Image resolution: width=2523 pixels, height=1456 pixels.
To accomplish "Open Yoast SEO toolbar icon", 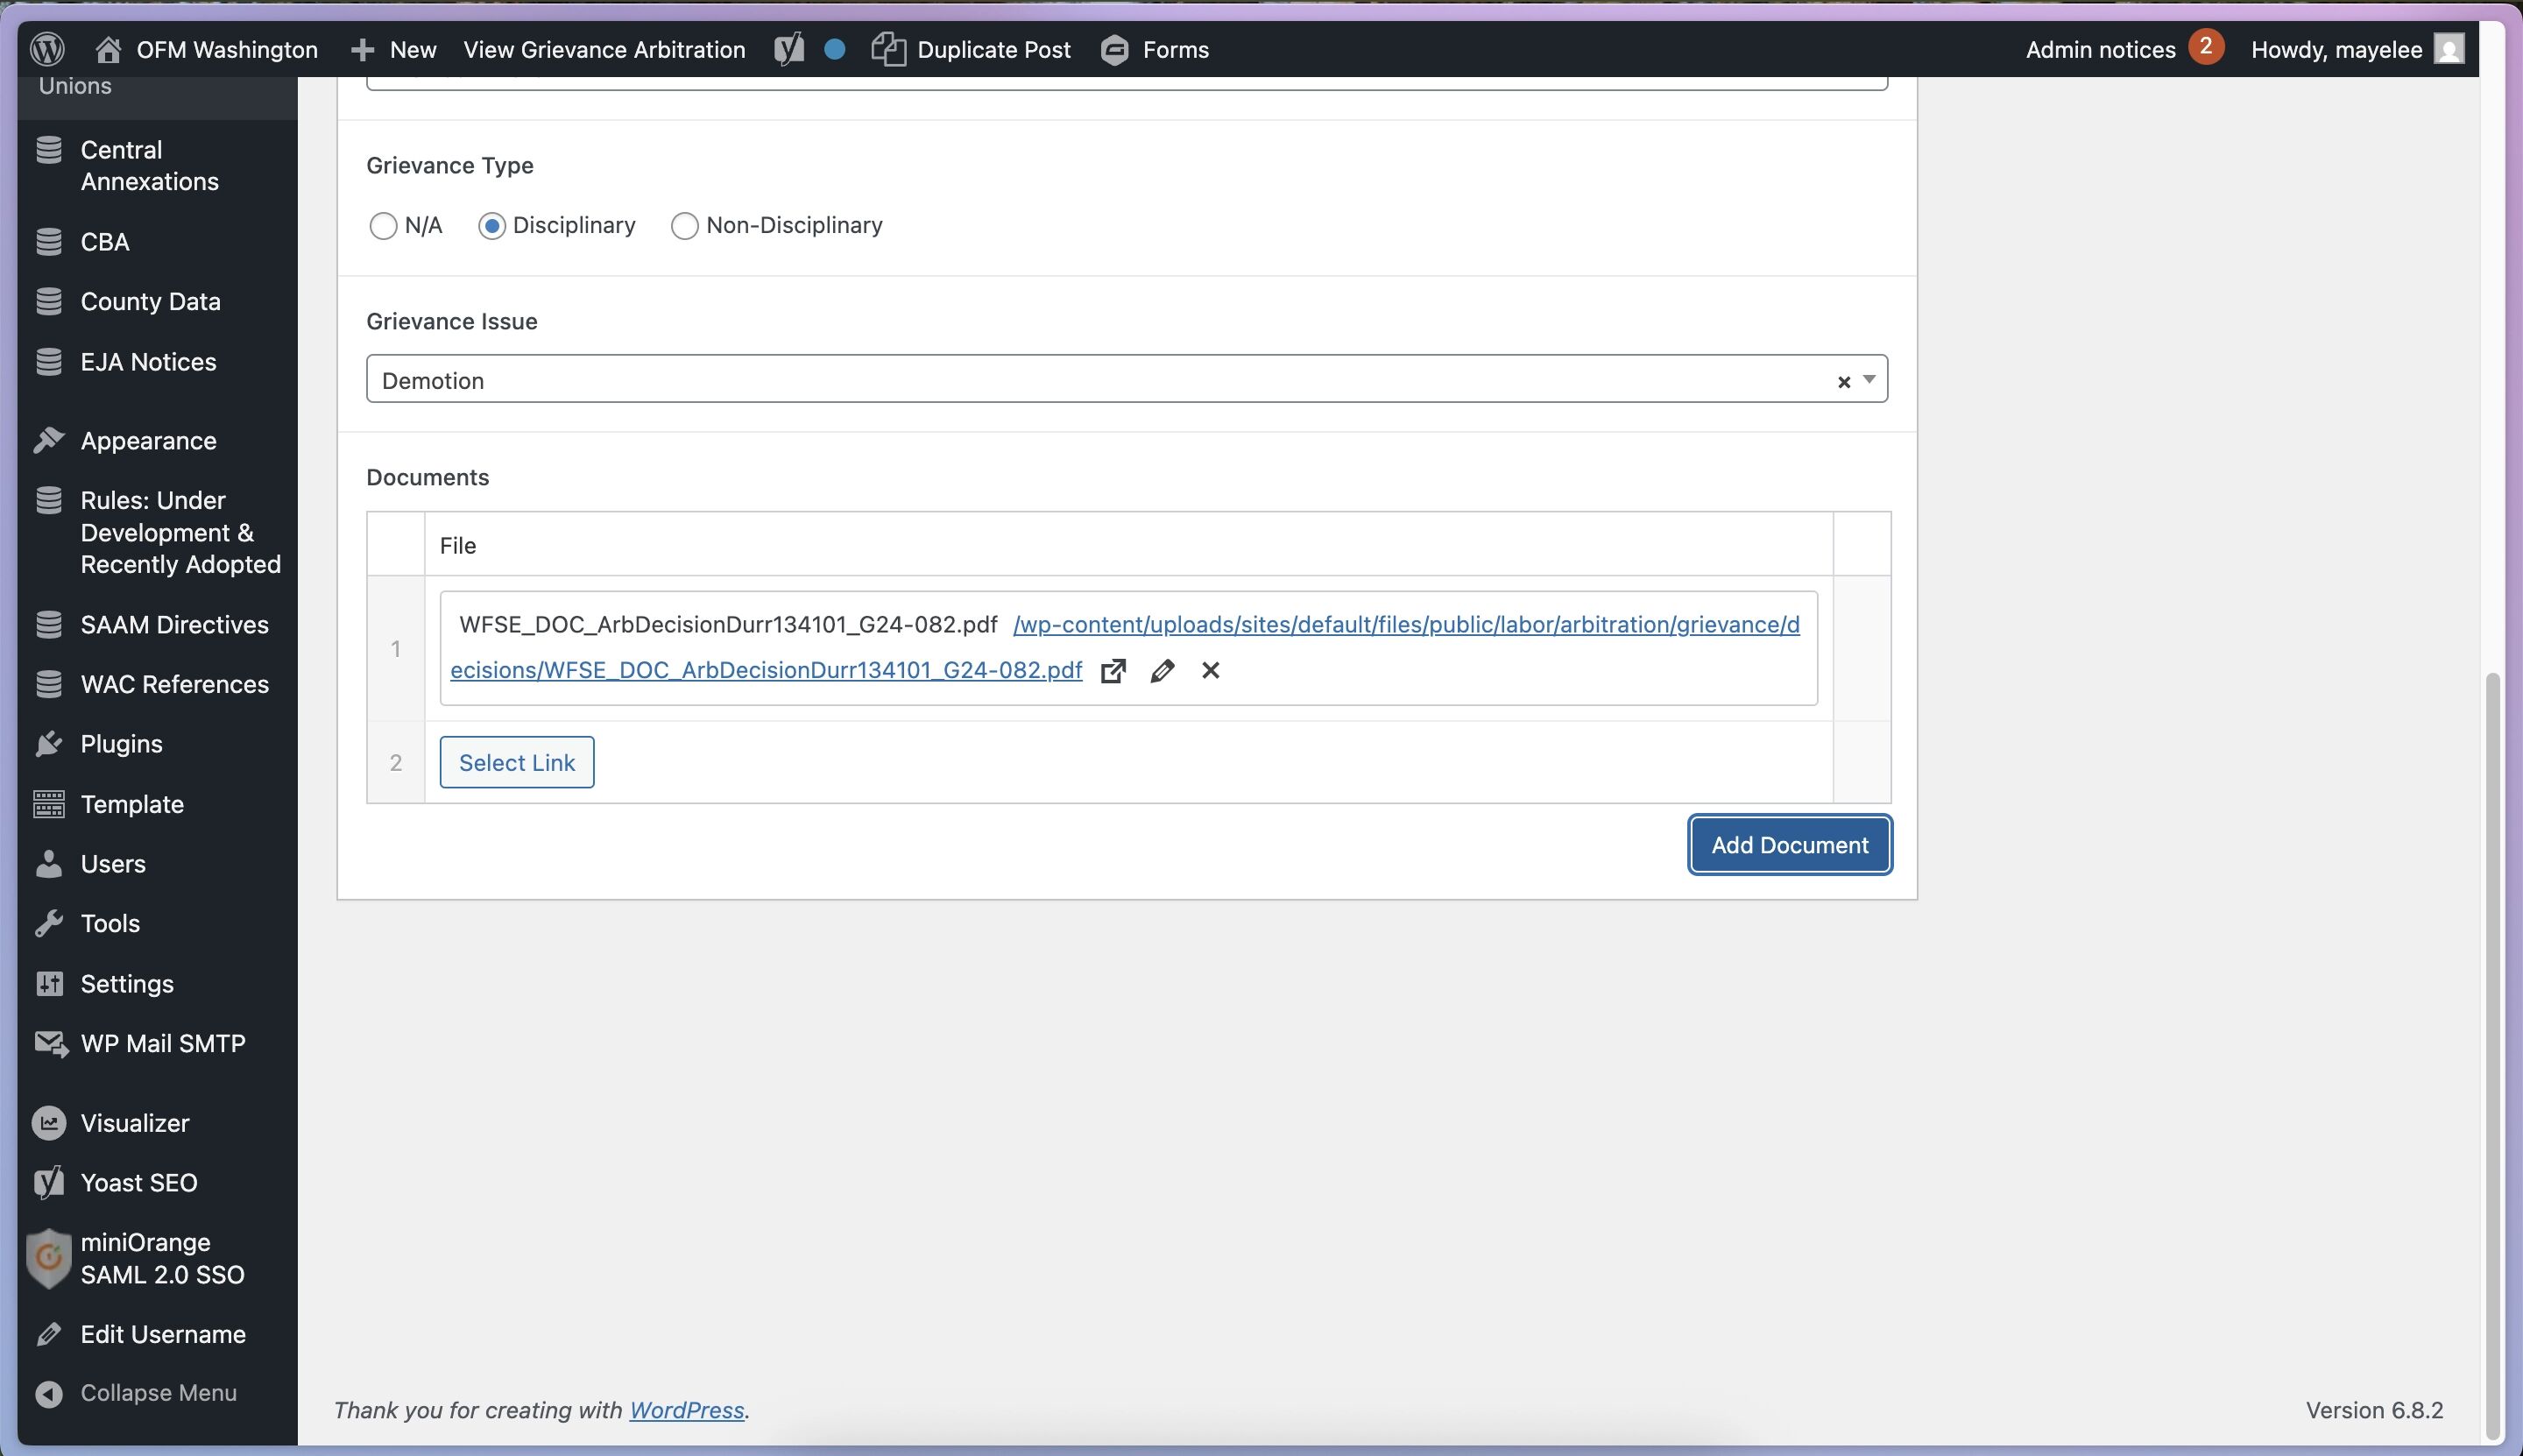I will point(789,49).
